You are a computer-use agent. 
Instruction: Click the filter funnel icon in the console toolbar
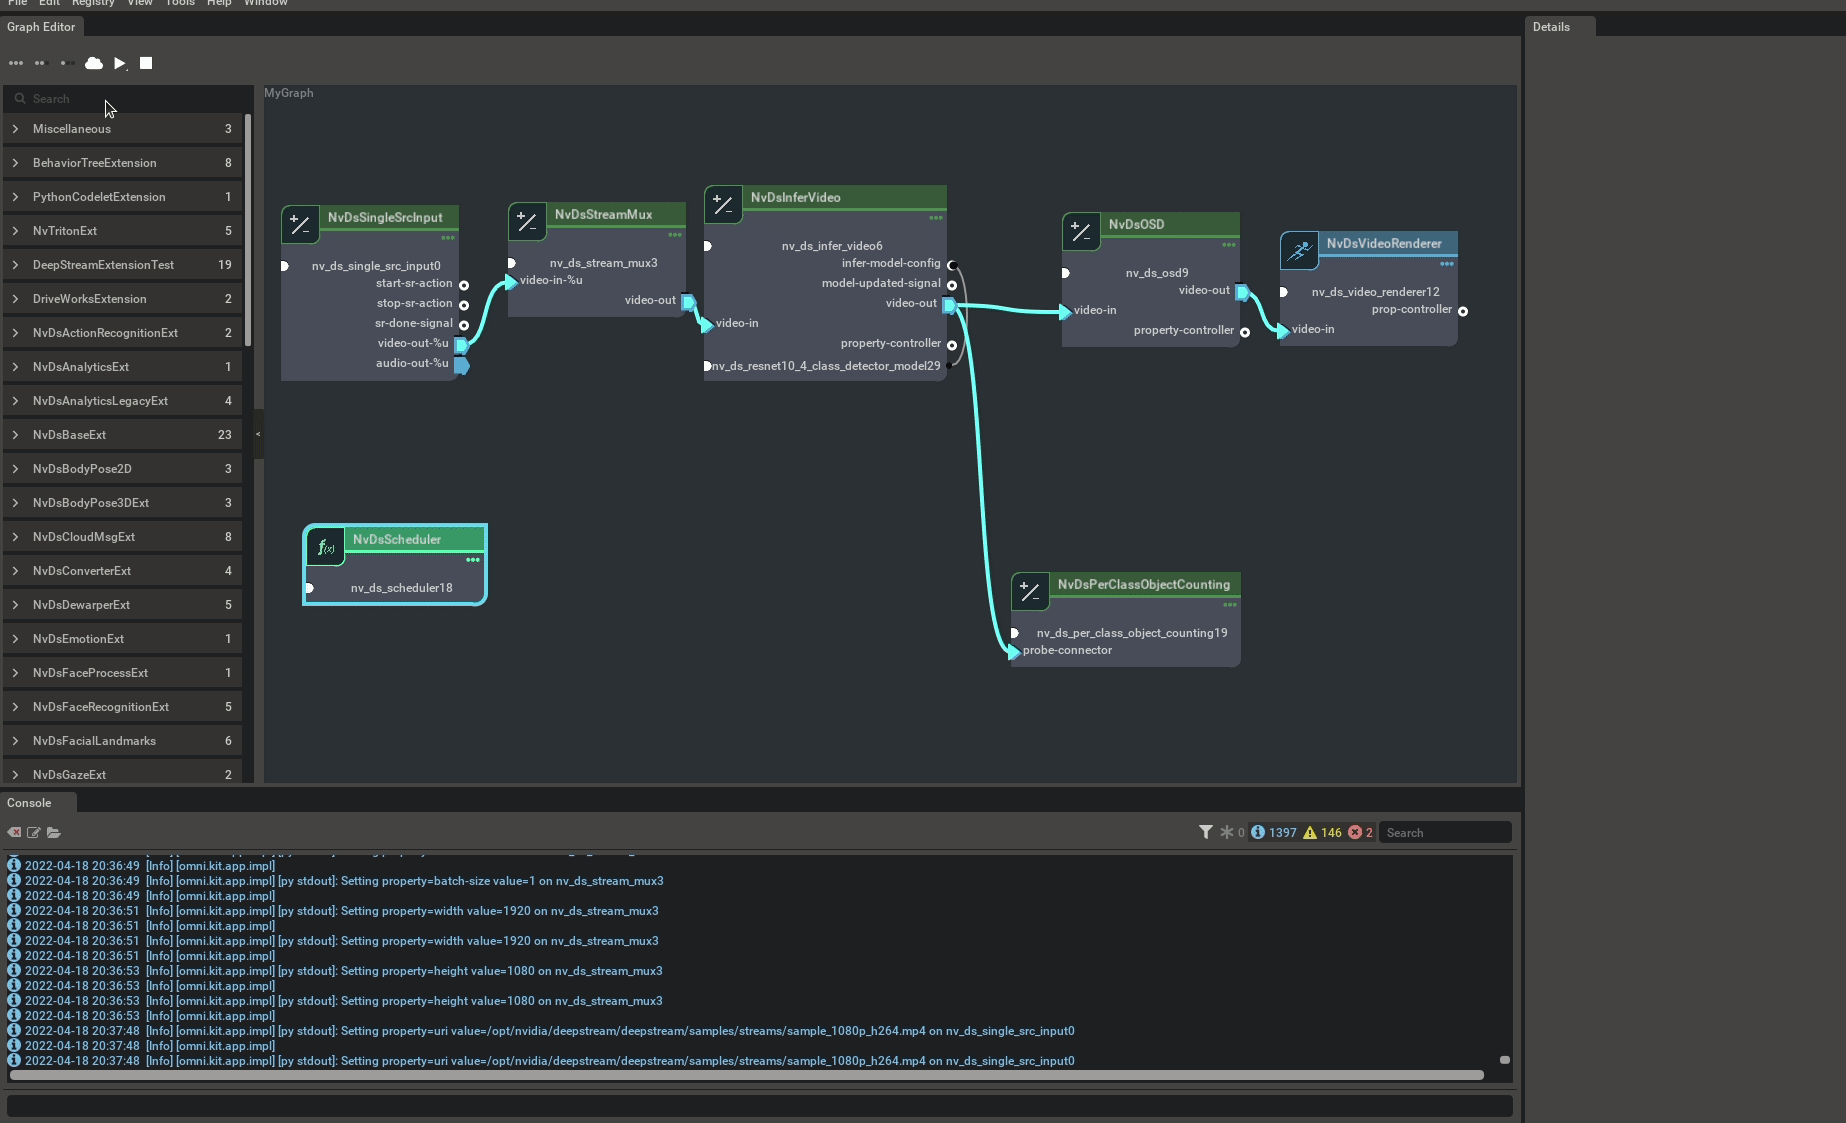1205,832
